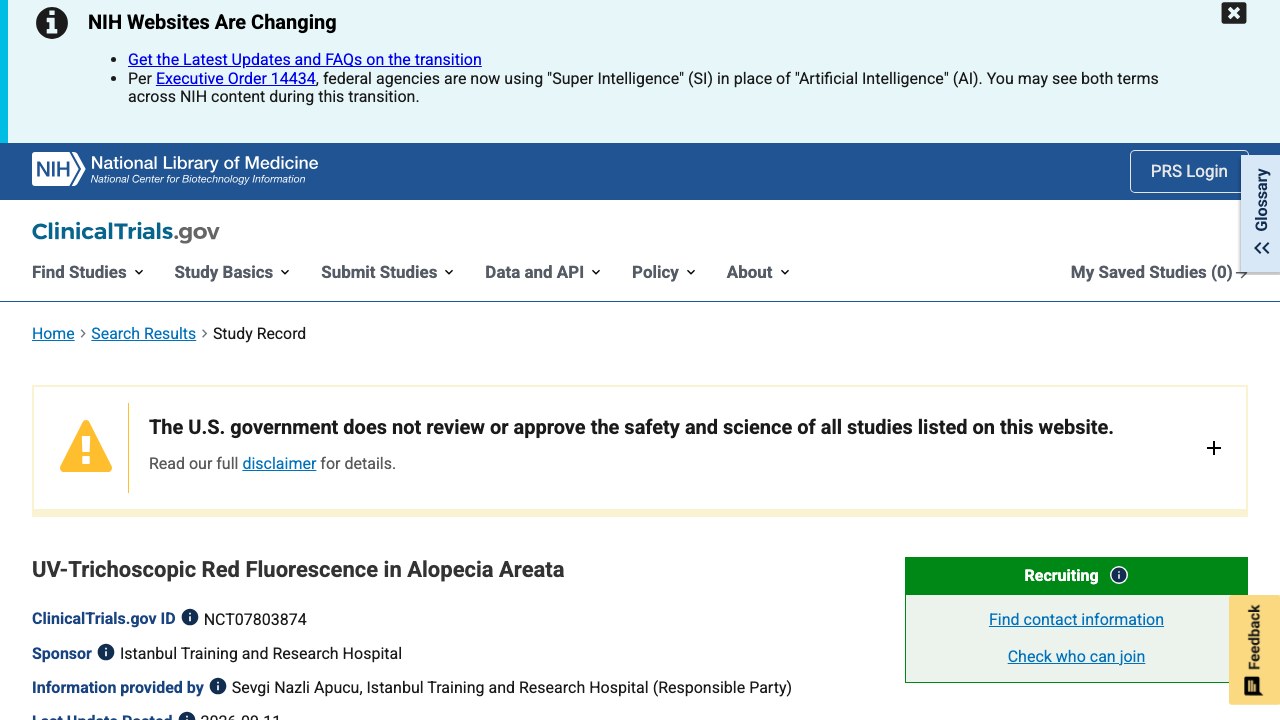Open the Data and API menu

543,272
